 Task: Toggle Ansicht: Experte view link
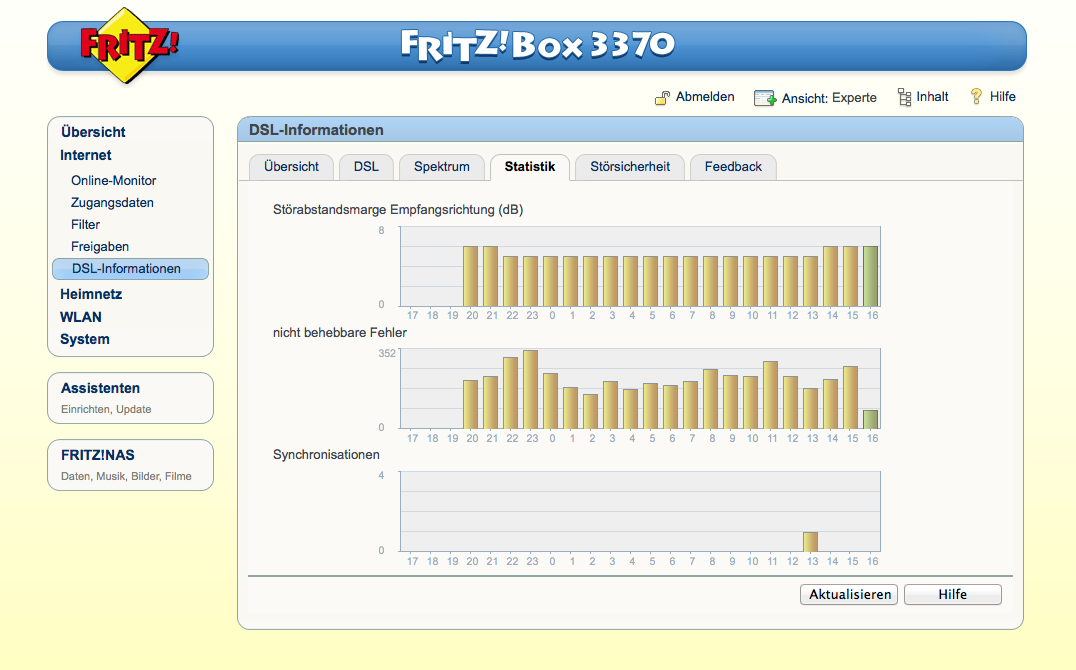(x=829, y=97)
